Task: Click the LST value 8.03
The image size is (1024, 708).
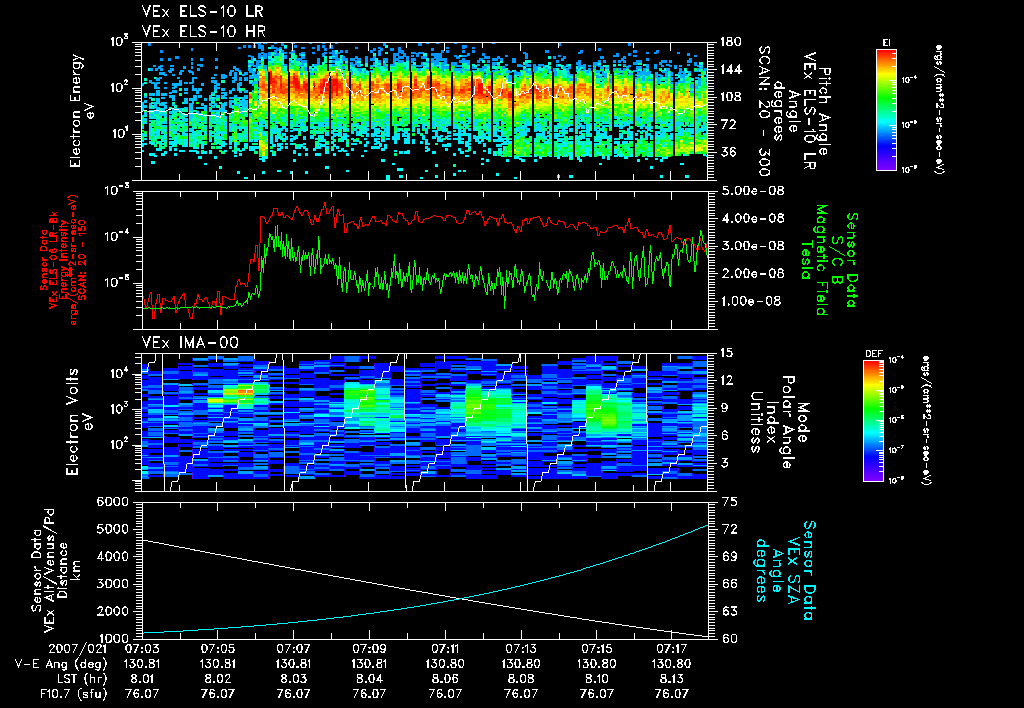Action: [x=293, y=679]
